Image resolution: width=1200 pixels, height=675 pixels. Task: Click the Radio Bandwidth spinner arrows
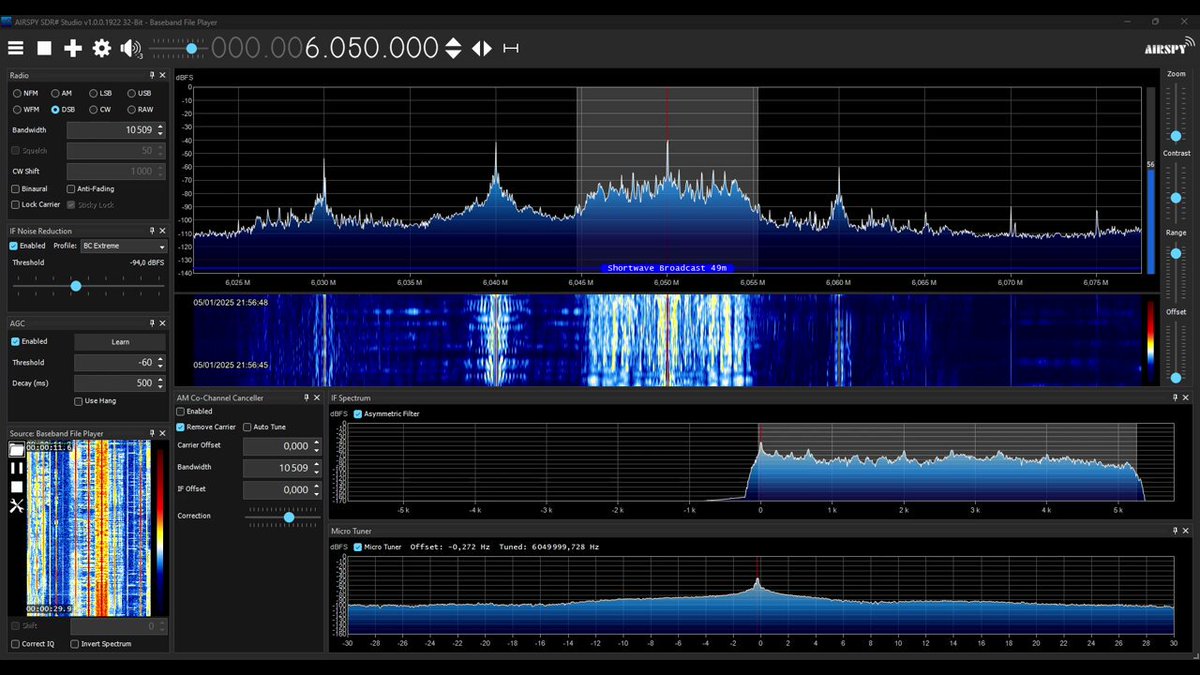pyautogui.click(x=161, y=130)
